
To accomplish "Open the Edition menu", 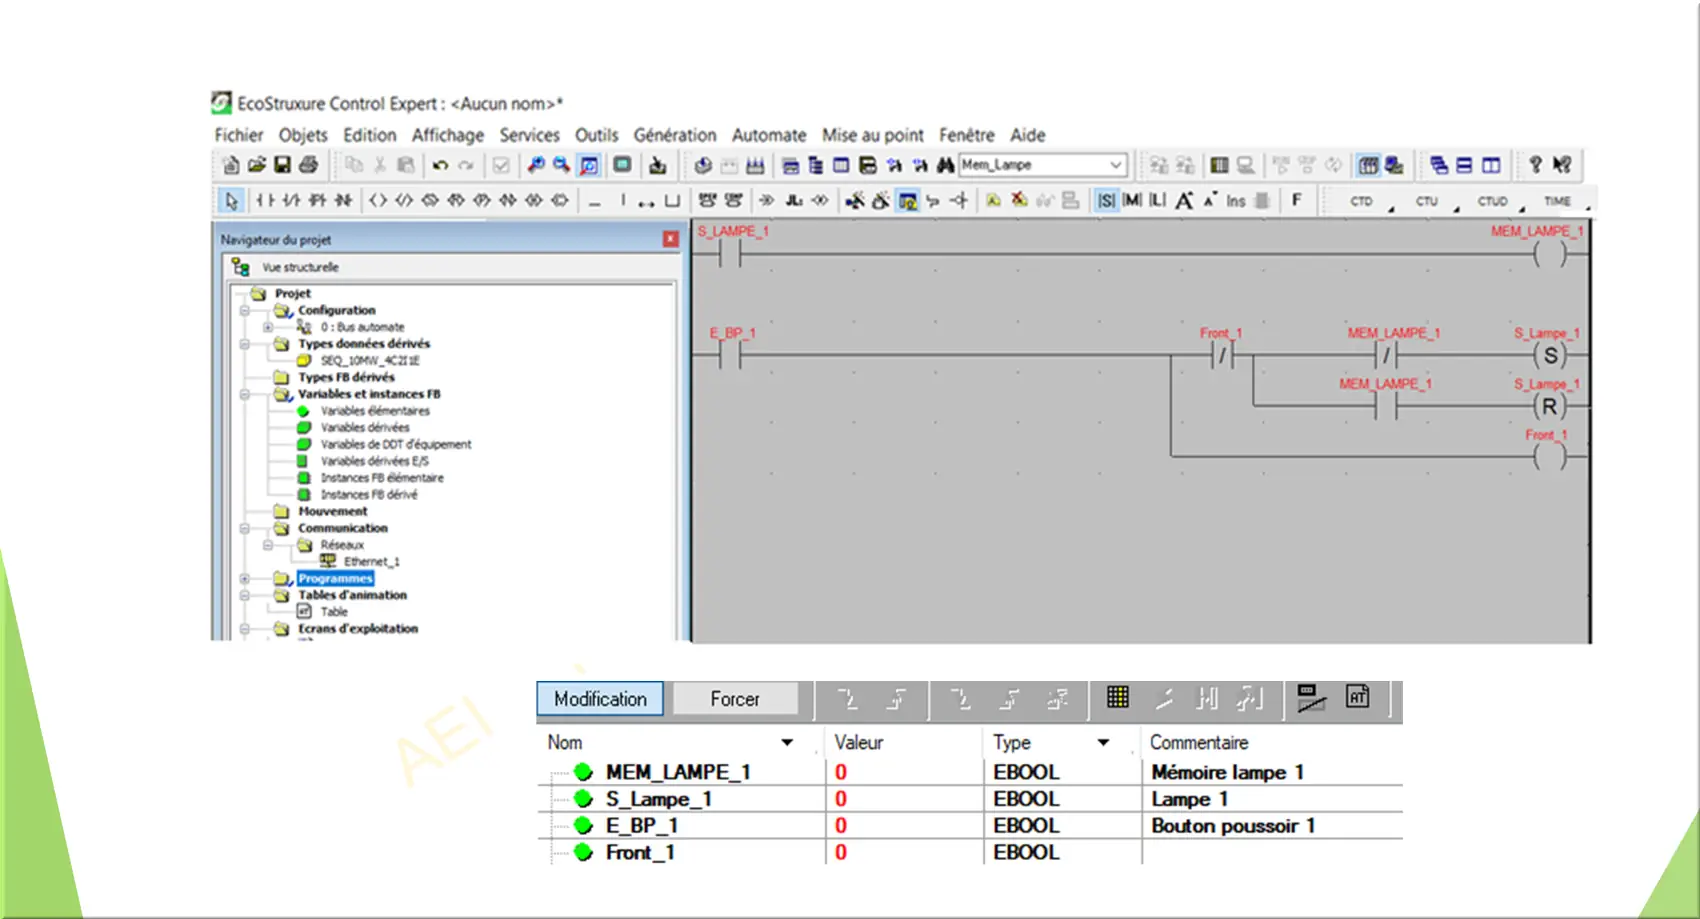I will pos(369,135).
